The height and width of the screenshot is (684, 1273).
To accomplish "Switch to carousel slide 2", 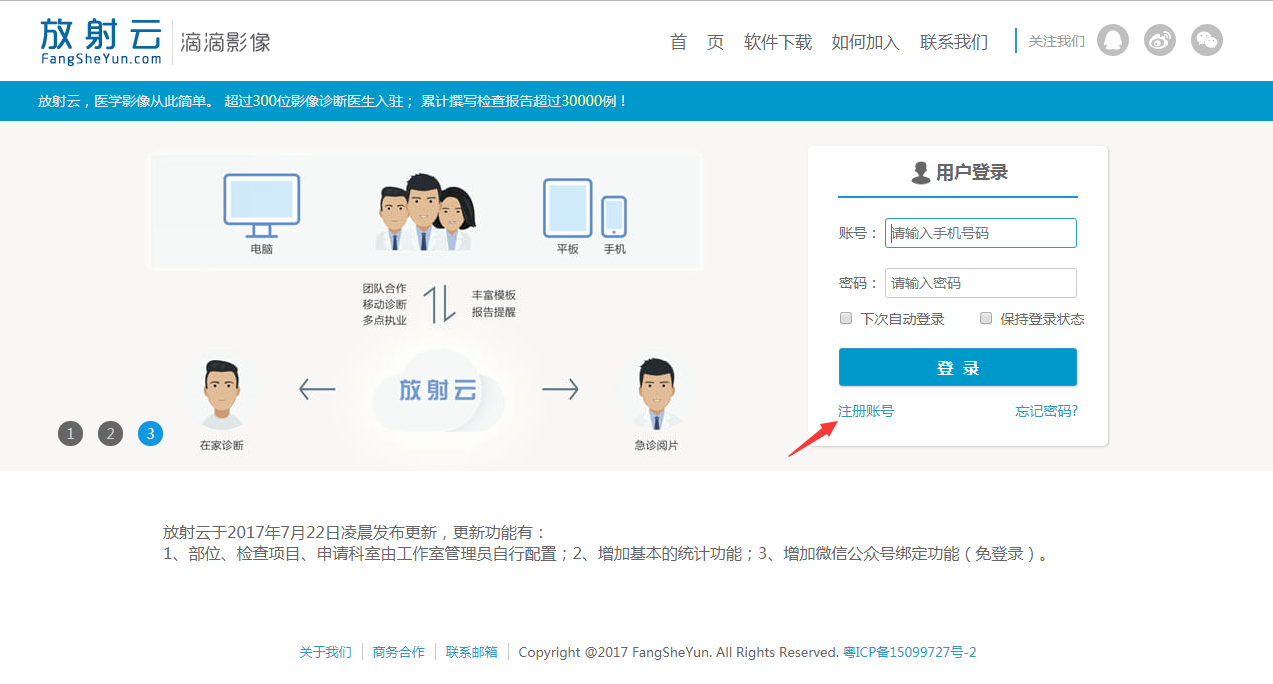I will click(110, 433).
